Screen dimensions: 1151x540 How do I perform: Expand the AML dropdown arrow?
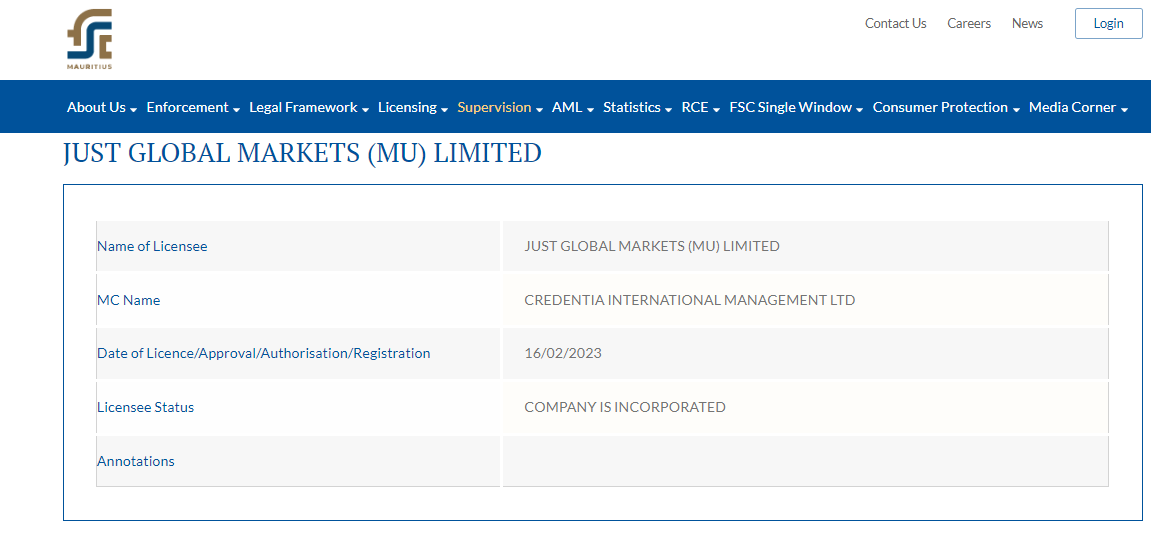pyautogui.click(x=590, y=109)
